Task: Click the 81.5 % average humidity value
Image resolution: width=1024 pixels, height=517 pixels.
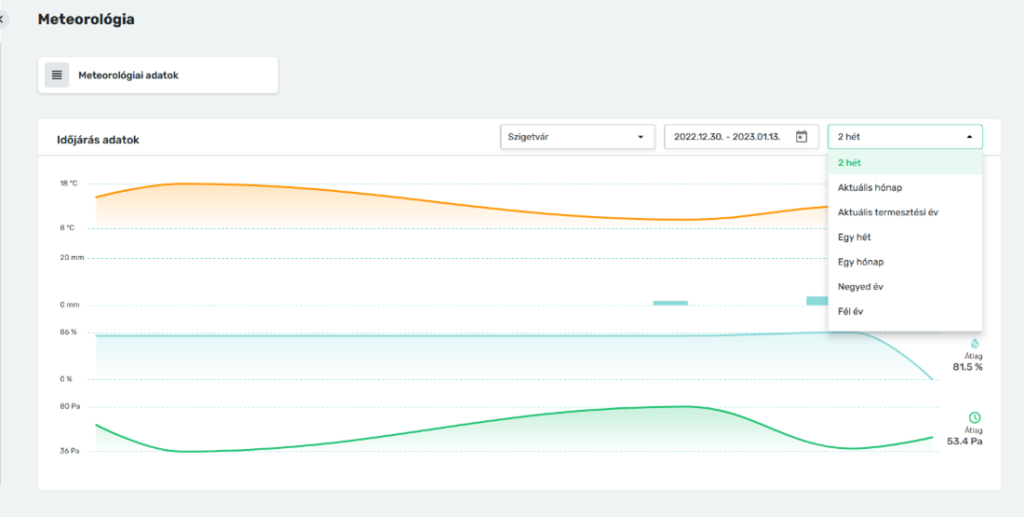Action: coord(967,367)
